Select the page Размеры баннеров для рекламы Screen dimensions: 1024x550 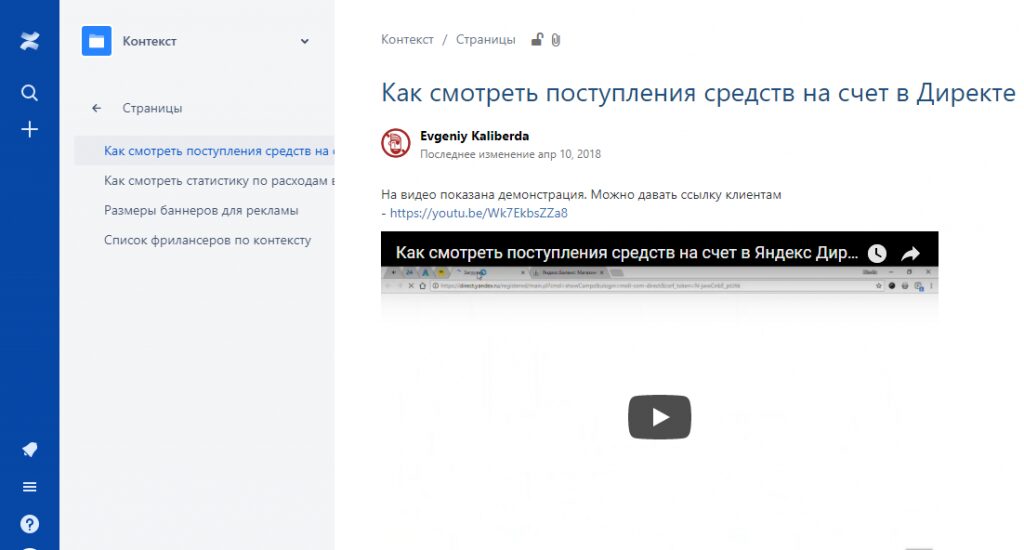click(201, 211)
